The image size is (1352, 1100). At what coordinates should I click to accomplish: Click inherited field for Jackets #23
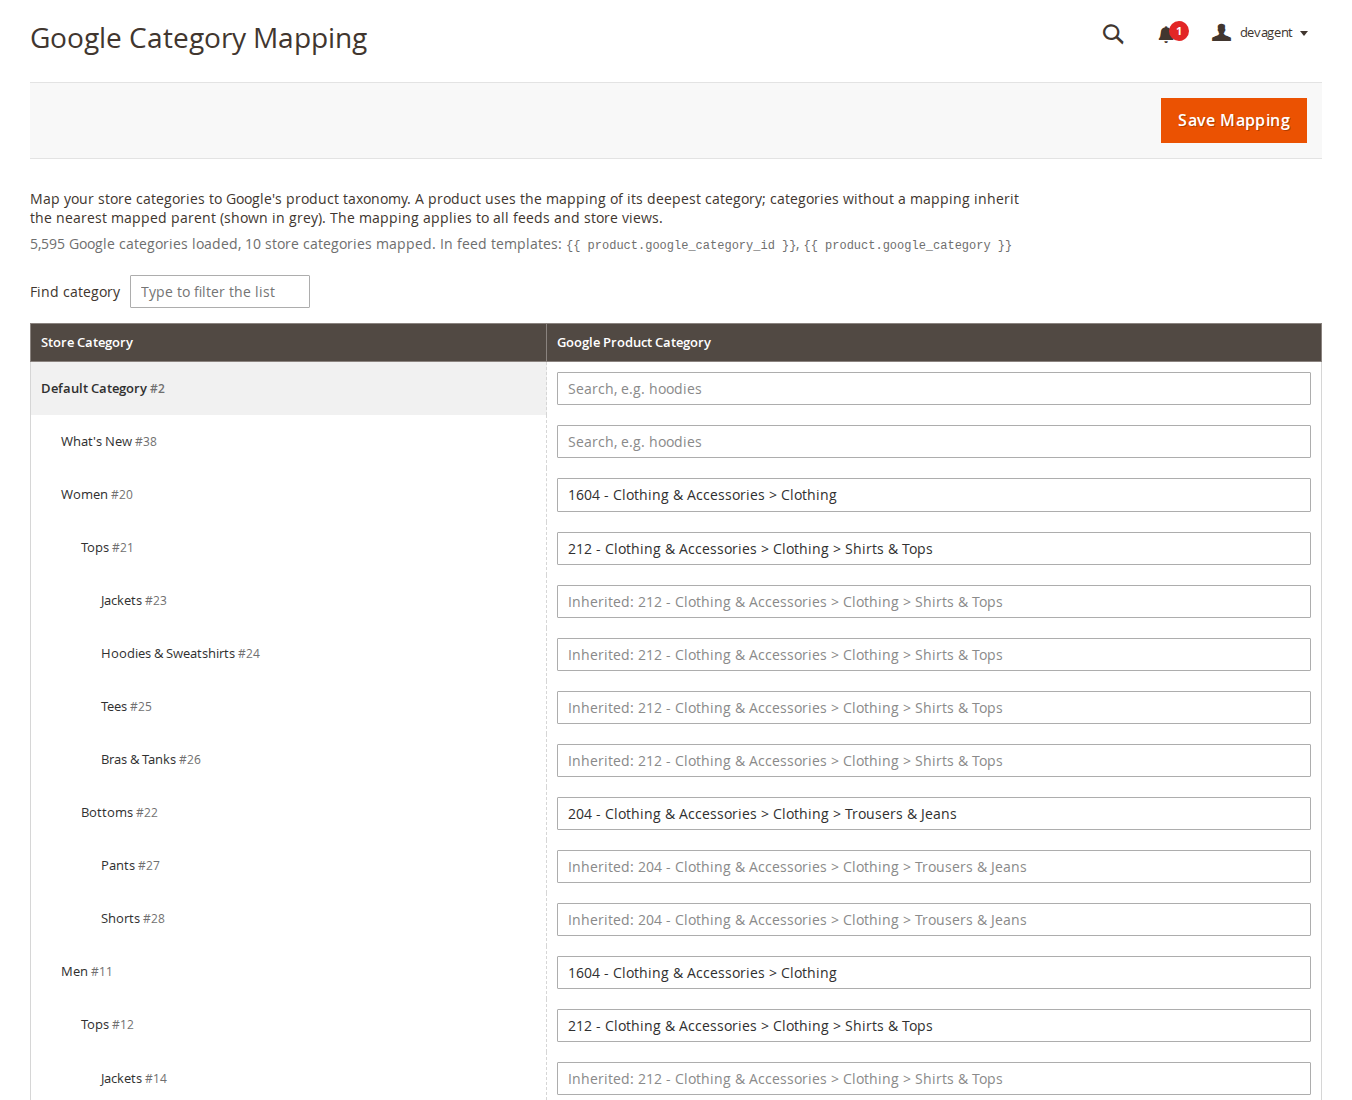(x=933, y=602)
